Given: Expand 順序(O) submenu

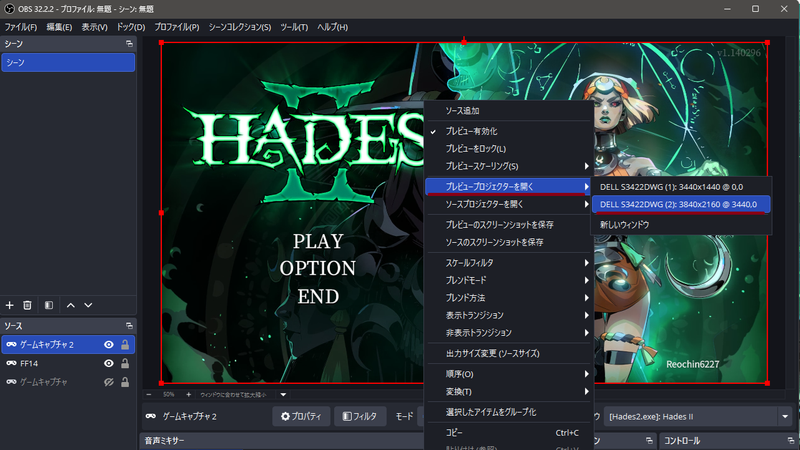Looking at the screenshot, I should pos(509,374).
